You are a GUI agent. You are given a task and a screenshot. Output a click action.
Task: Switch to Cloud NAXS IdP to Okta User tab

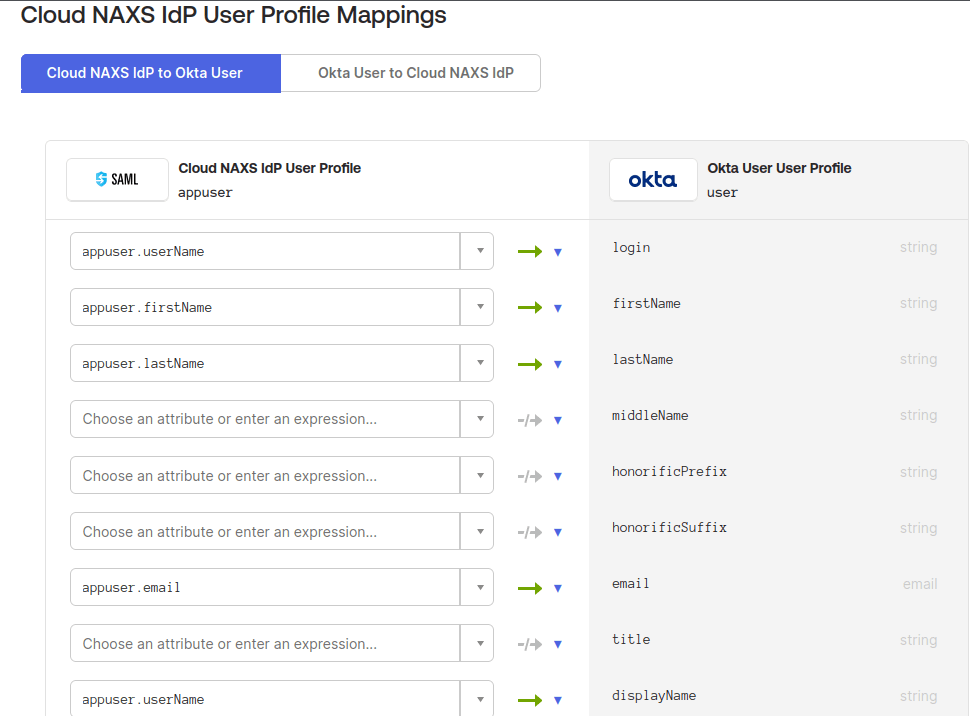coord(151,73)
